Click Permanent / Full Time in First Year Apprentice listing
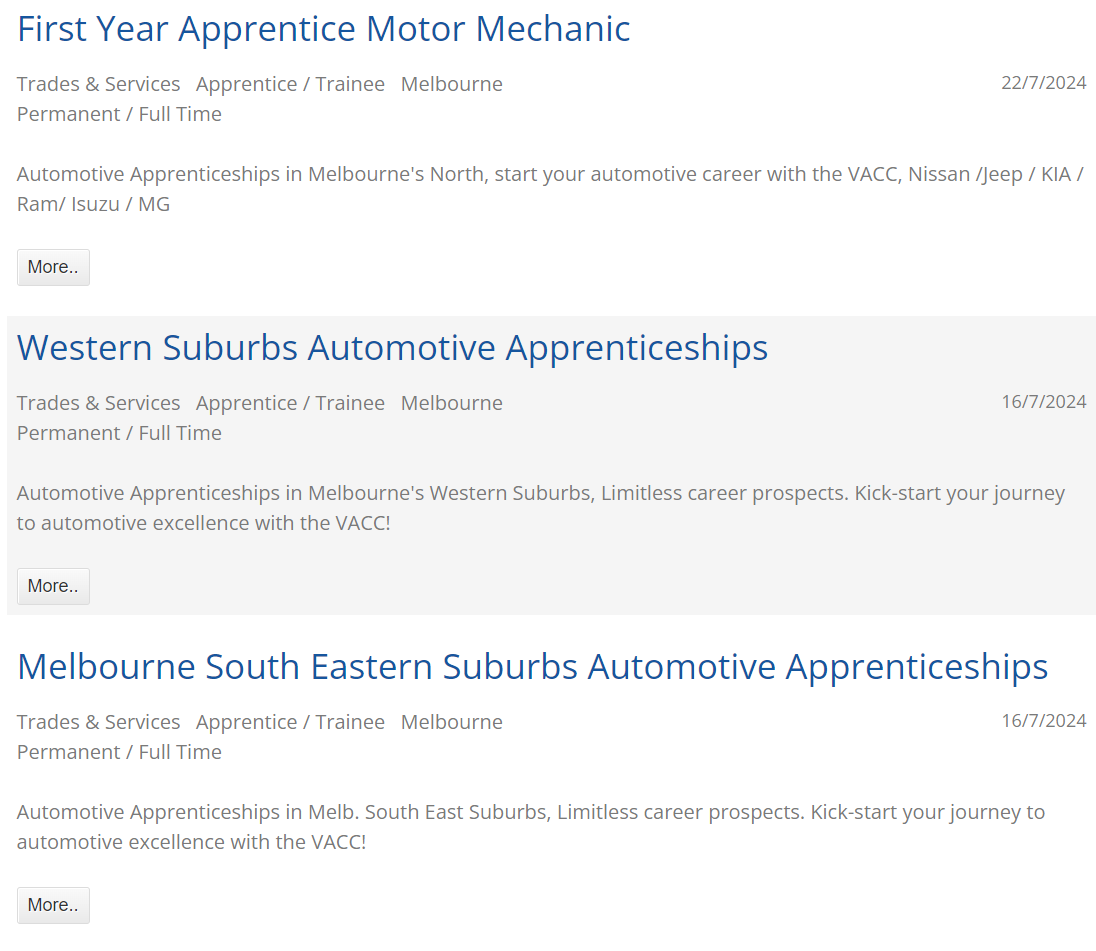 (119, 114)
